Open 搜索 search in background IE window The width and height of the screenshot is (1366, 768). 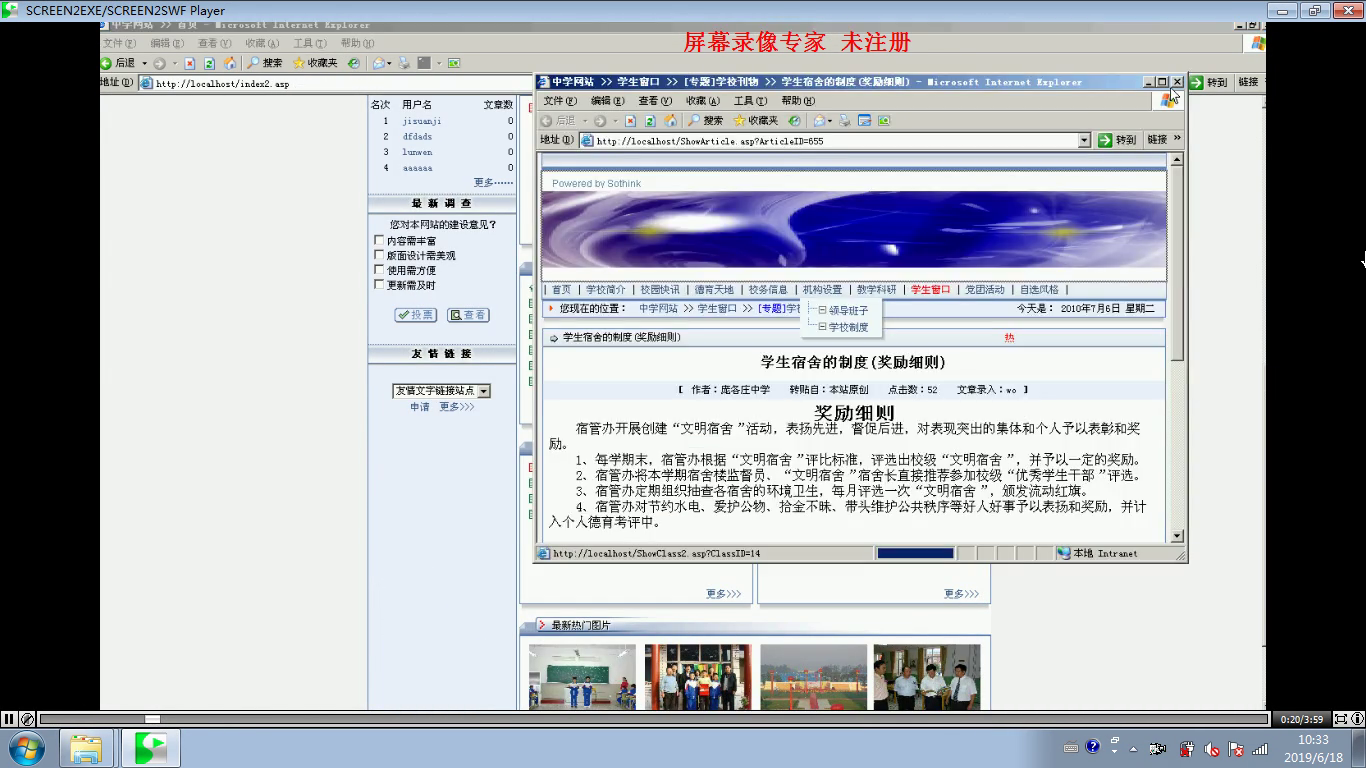265,63
